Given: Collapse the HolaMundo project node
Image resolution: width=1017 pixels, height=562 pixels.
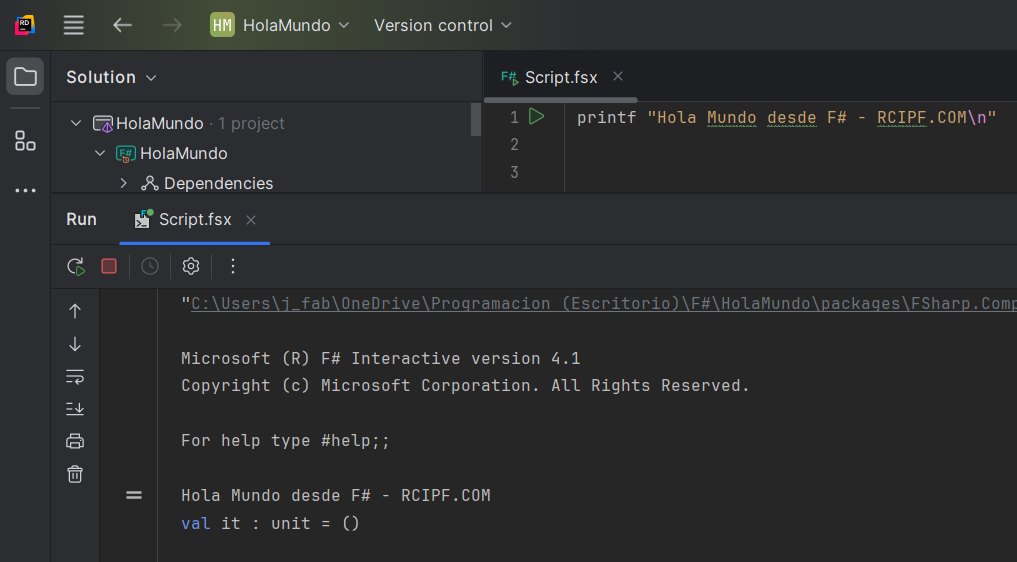Looking at the screenshot, I should (x=100, y=153).
